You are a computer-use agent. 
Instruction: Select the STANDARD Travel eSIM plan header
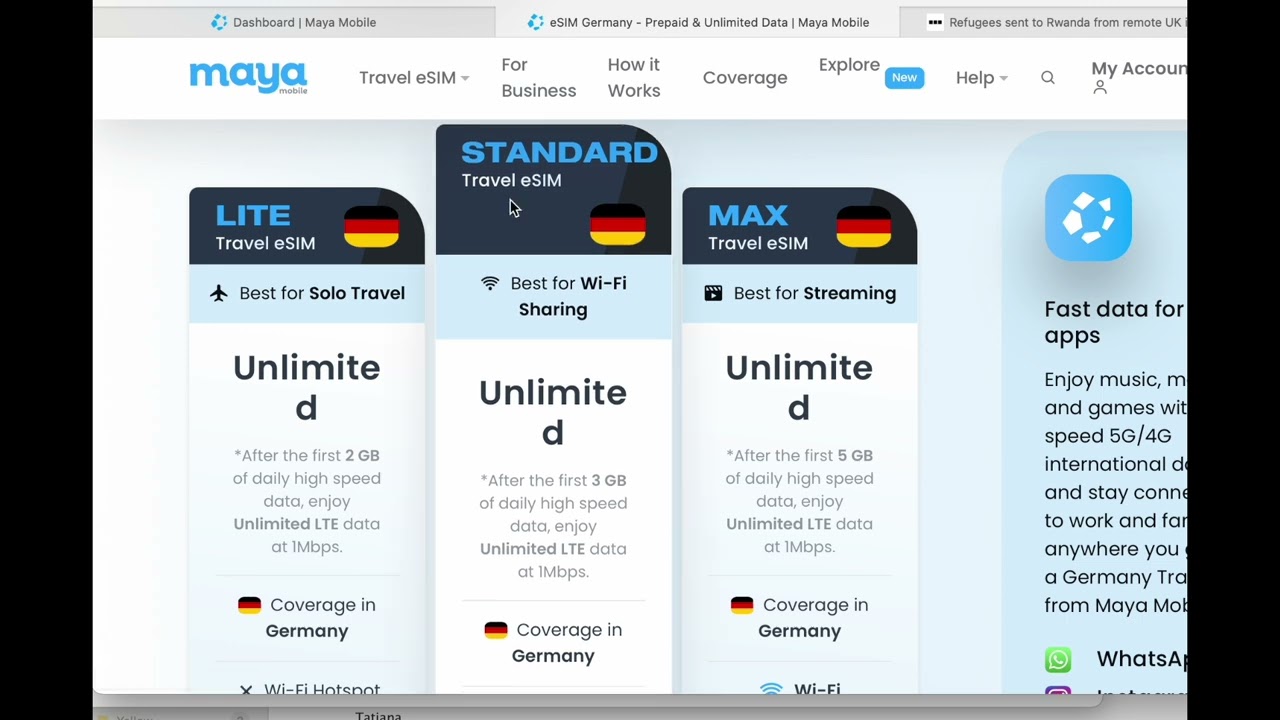click(x=553, y=190)
